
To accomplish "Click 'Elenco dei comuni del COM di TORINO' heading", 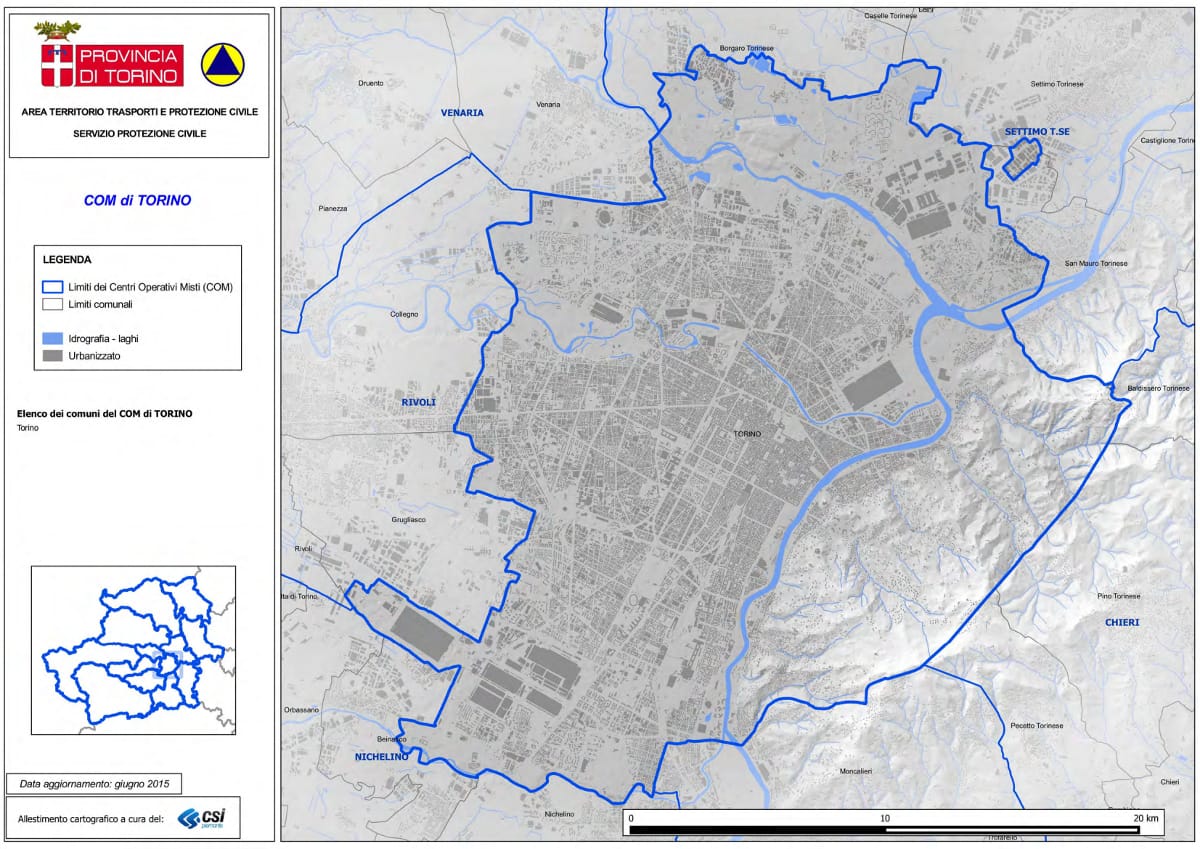I will pyautogui.click(x=105, y=413).
